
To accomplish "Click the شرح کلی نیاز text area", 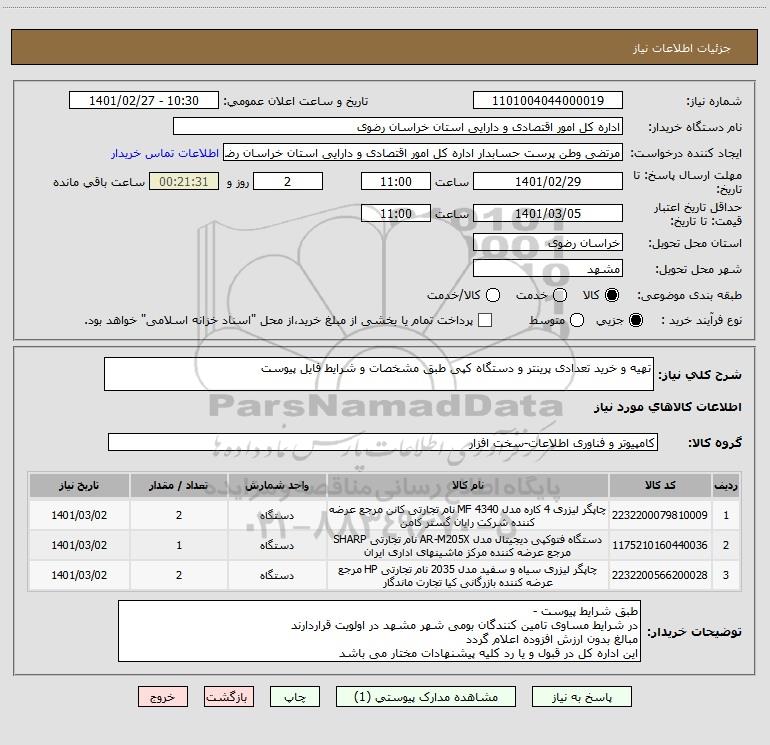I will point(379,374).
